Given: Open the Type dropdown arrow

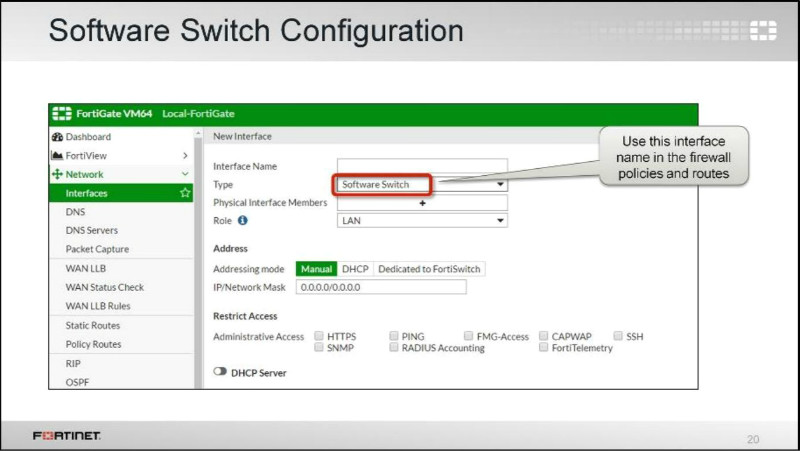Looking at the screenshot, I should (x=500, y=184).
